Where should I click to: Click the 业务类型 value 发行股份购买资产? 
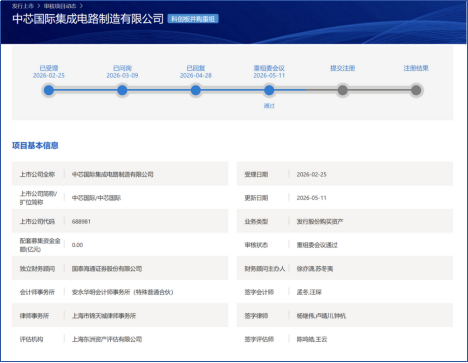(x=320, y=221)
